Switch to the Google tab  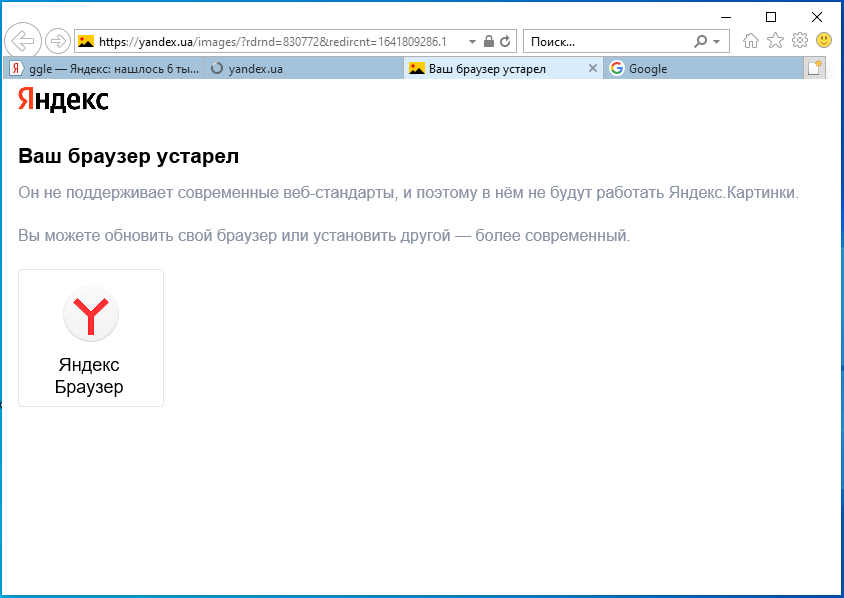point(703,69)
